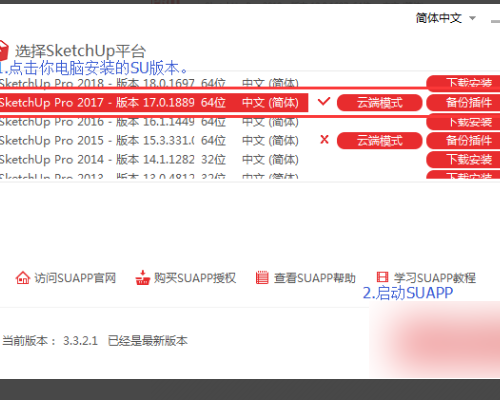Image resolution: width=500 pixels, height=400 pixels.
Task: Open the 购买SUAPP授权 link
Action: click(x=195, y=278)
